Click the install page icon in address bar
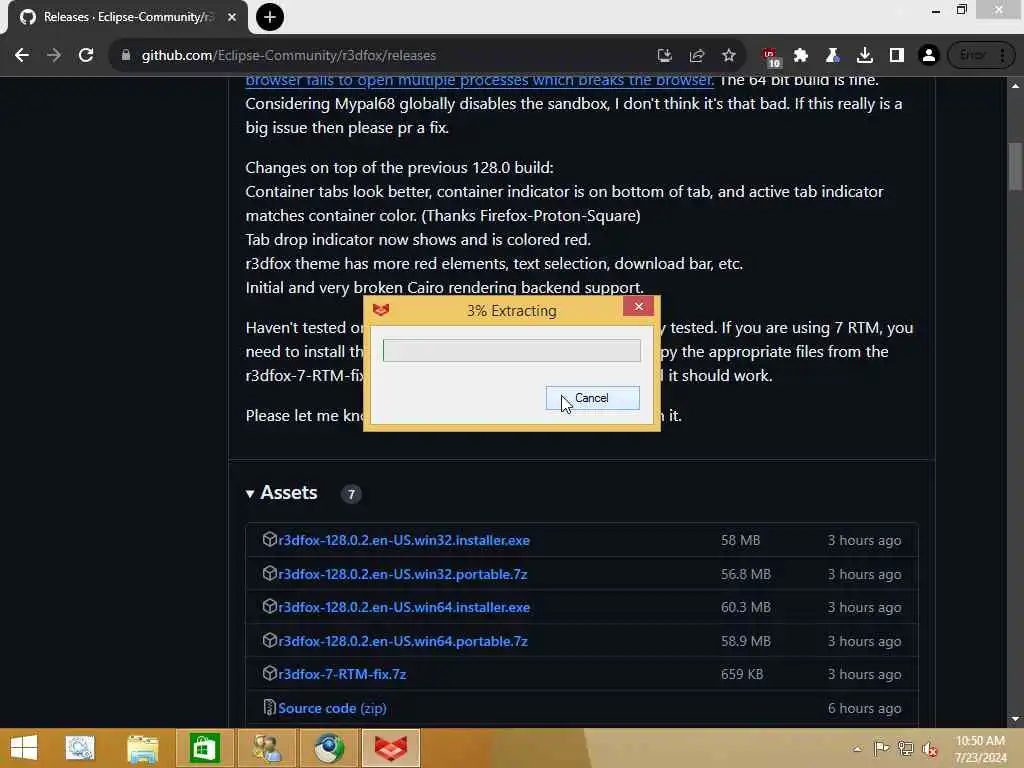Image resolution: width=1024 pixels, height=768 pixels. (x=665, y=56)
